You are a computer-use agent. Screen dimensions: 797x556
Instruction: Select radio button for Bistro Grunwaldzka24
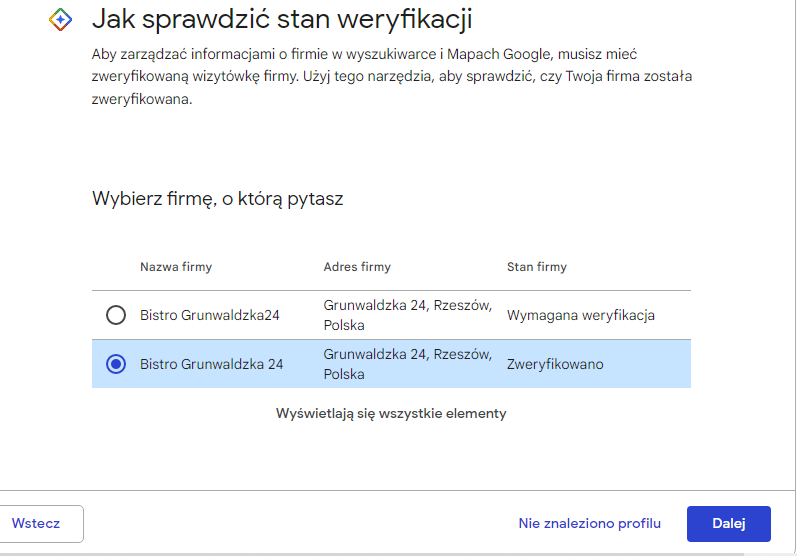pos(116,315)
